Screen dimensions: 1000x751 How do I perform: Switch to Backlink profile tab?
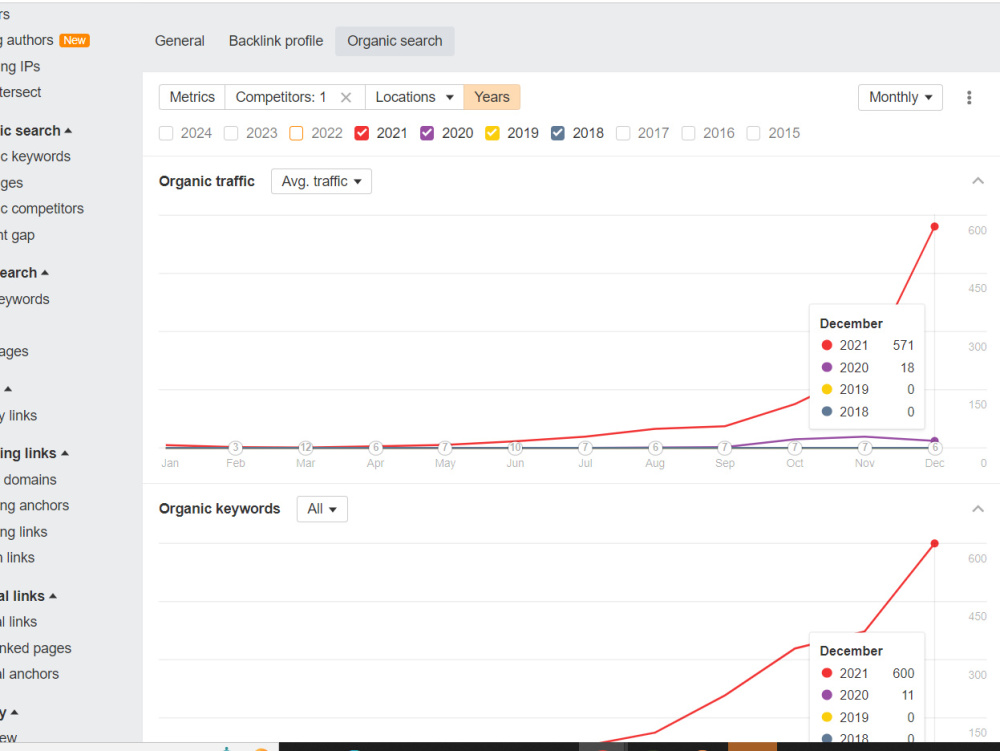tap(276, 41)
